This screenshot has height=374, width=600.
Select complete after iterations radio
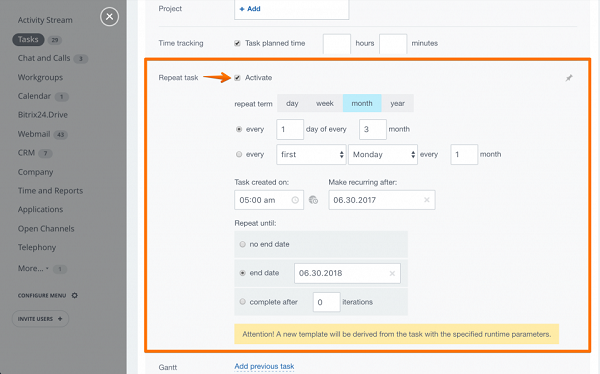pos(243,302)
